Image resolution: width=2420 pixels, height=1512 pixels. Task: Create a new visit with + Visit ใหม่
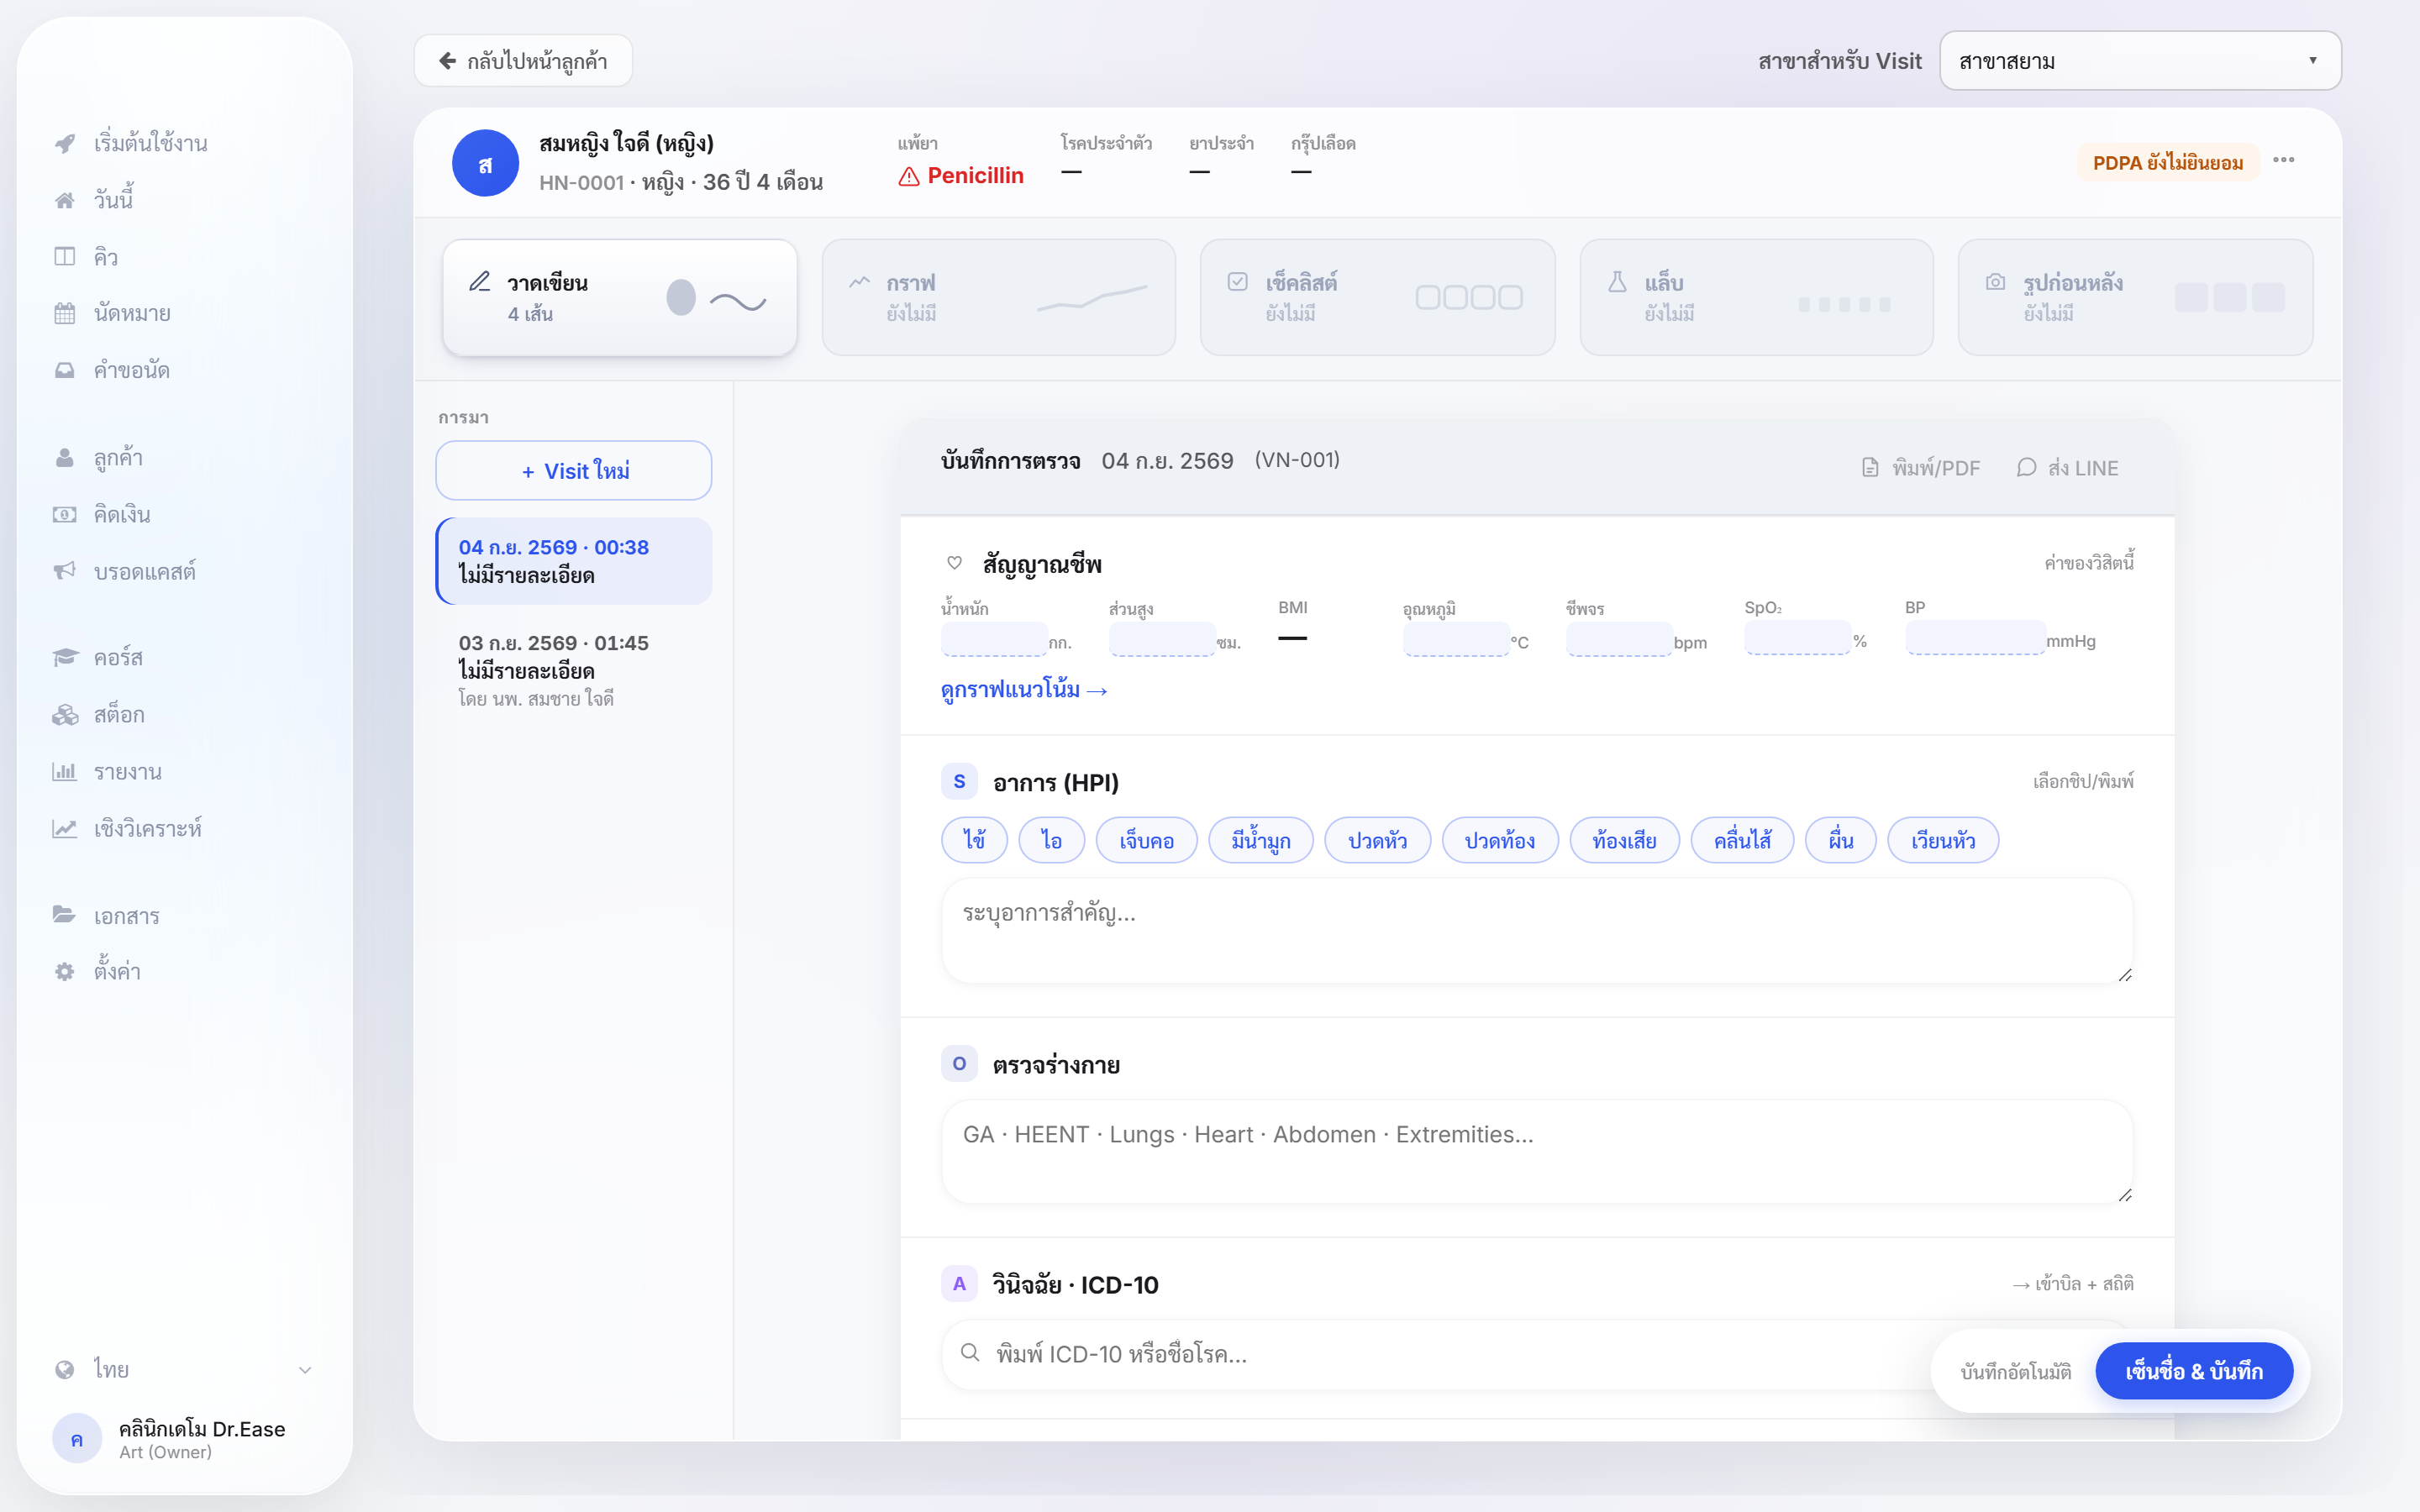pos(574,471)
